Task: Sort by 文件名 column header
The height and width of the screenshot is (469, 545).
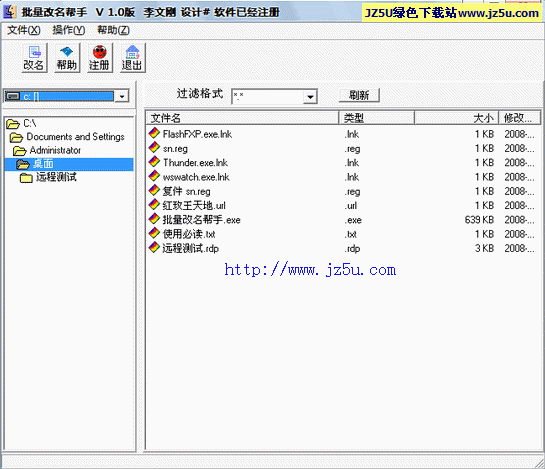Action: [x=242, y=118]
